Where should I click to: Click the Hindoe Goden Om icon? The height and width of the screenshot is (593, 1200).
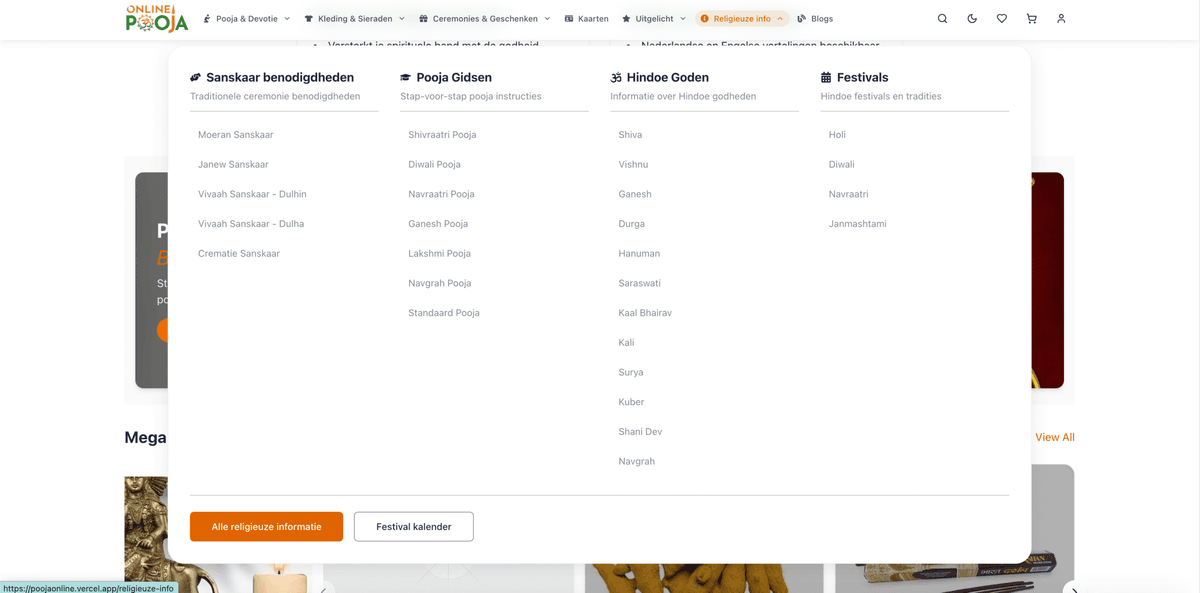pos(616,77)
